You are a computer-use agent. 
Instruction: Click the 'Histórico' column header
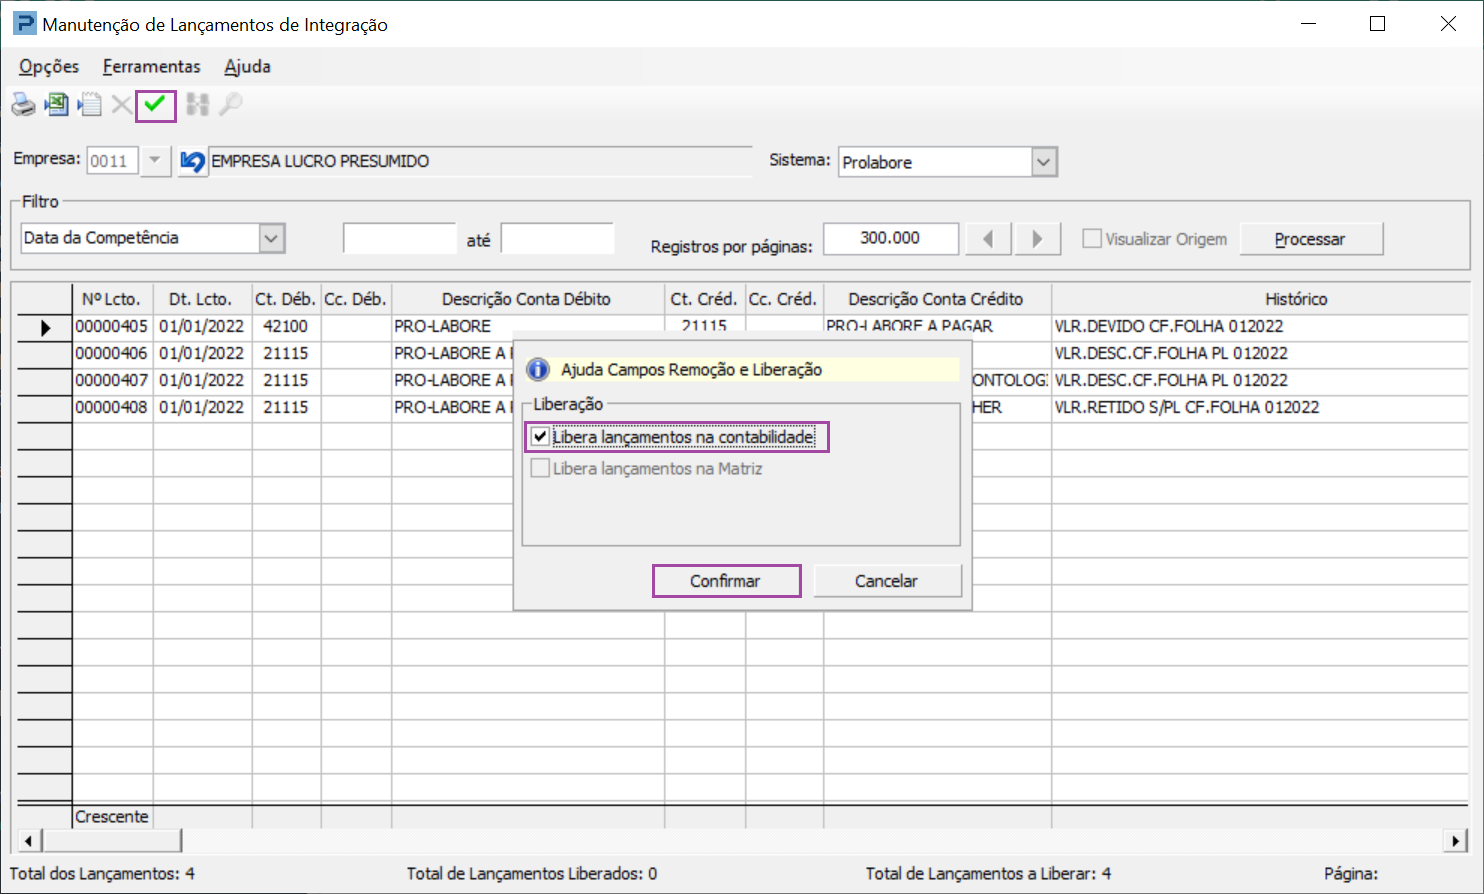pyautogui.click(x=1260, y=299)
